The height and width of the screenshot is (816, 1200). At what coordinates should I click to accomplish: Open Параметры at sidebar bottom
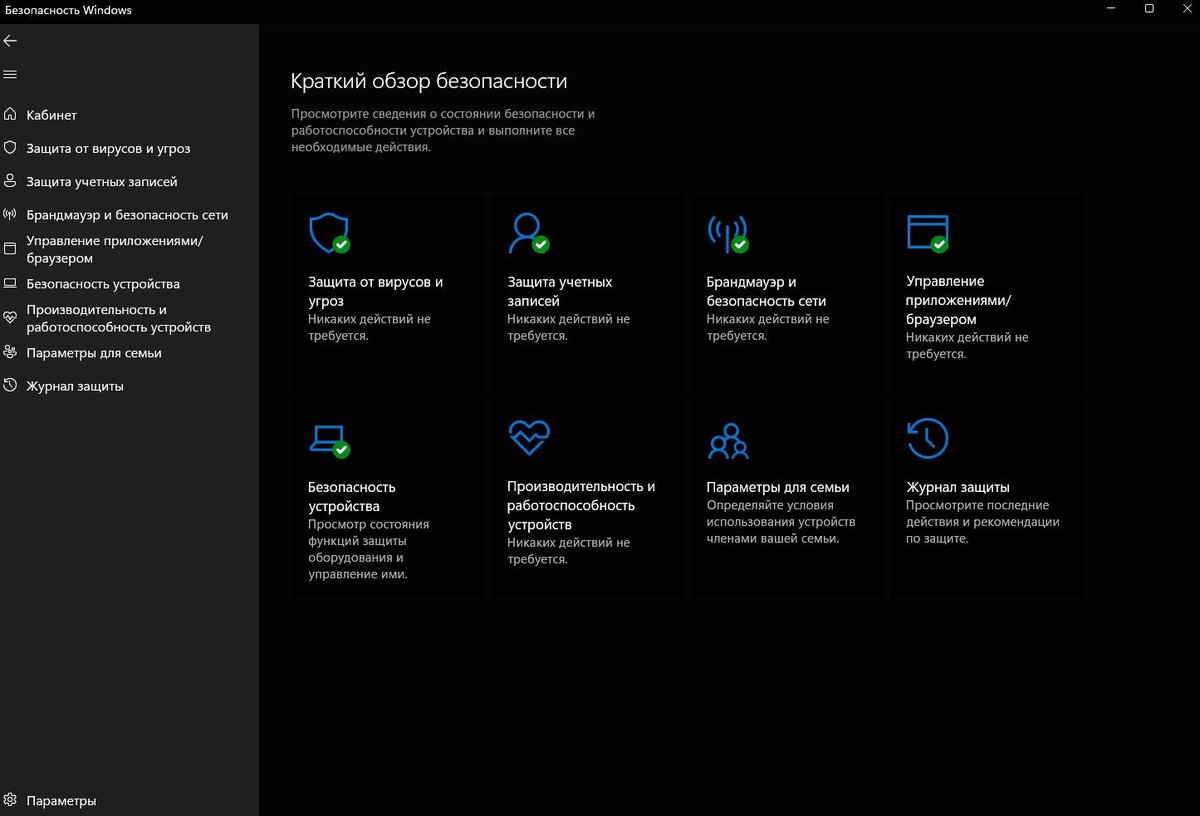[129, 800]
